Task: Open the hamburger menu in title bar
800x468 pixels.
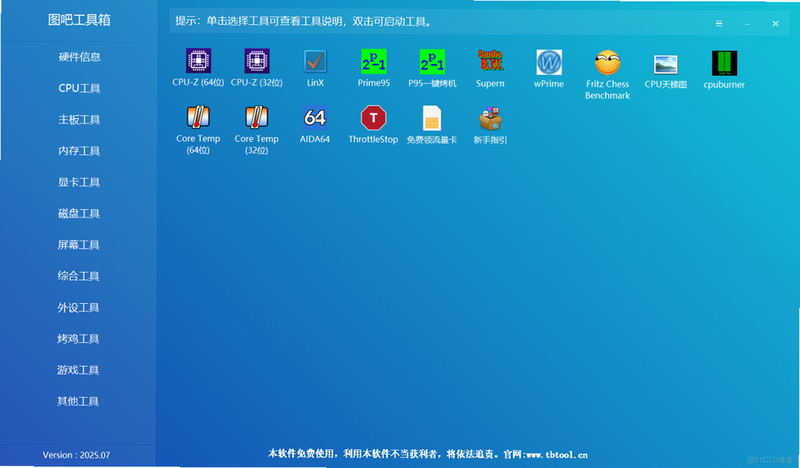Action: tap(719, 23)
